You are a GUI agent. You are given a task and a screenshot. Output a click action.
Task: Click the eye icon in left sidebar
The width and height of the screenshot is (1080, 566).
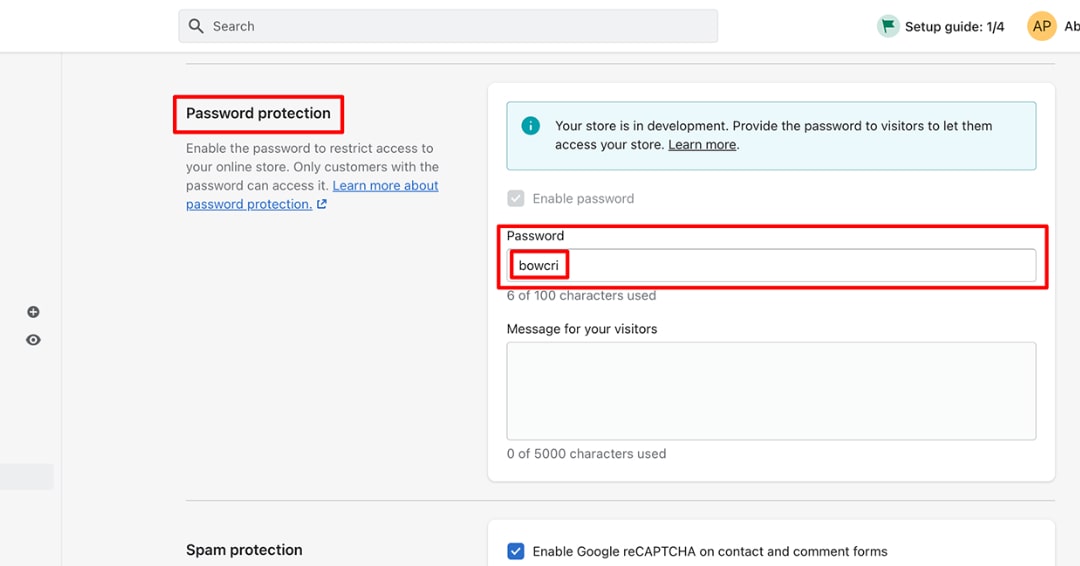[33, 340]
